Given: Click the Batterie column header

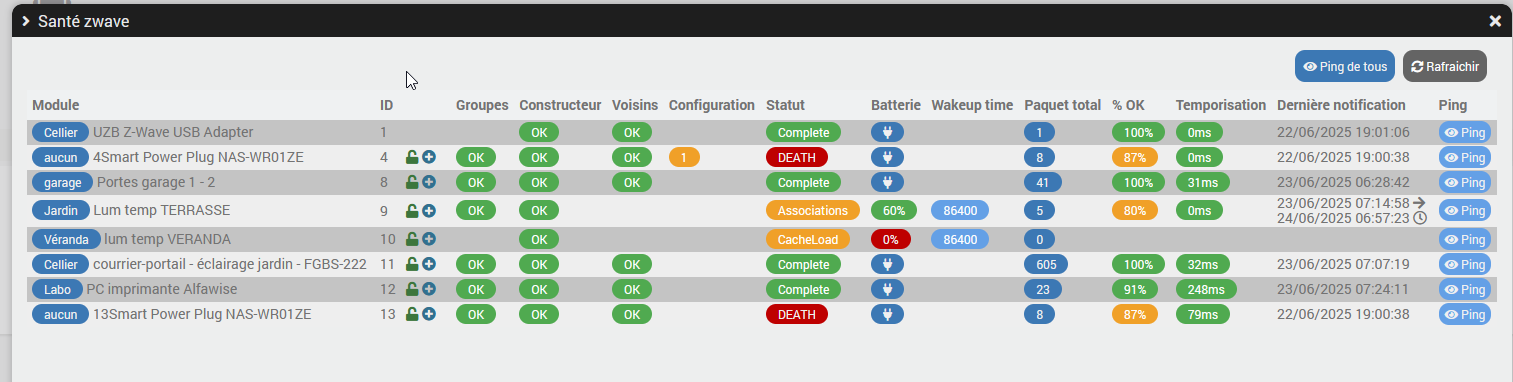Looking at the screenshot, I should (x=896, y=105).
